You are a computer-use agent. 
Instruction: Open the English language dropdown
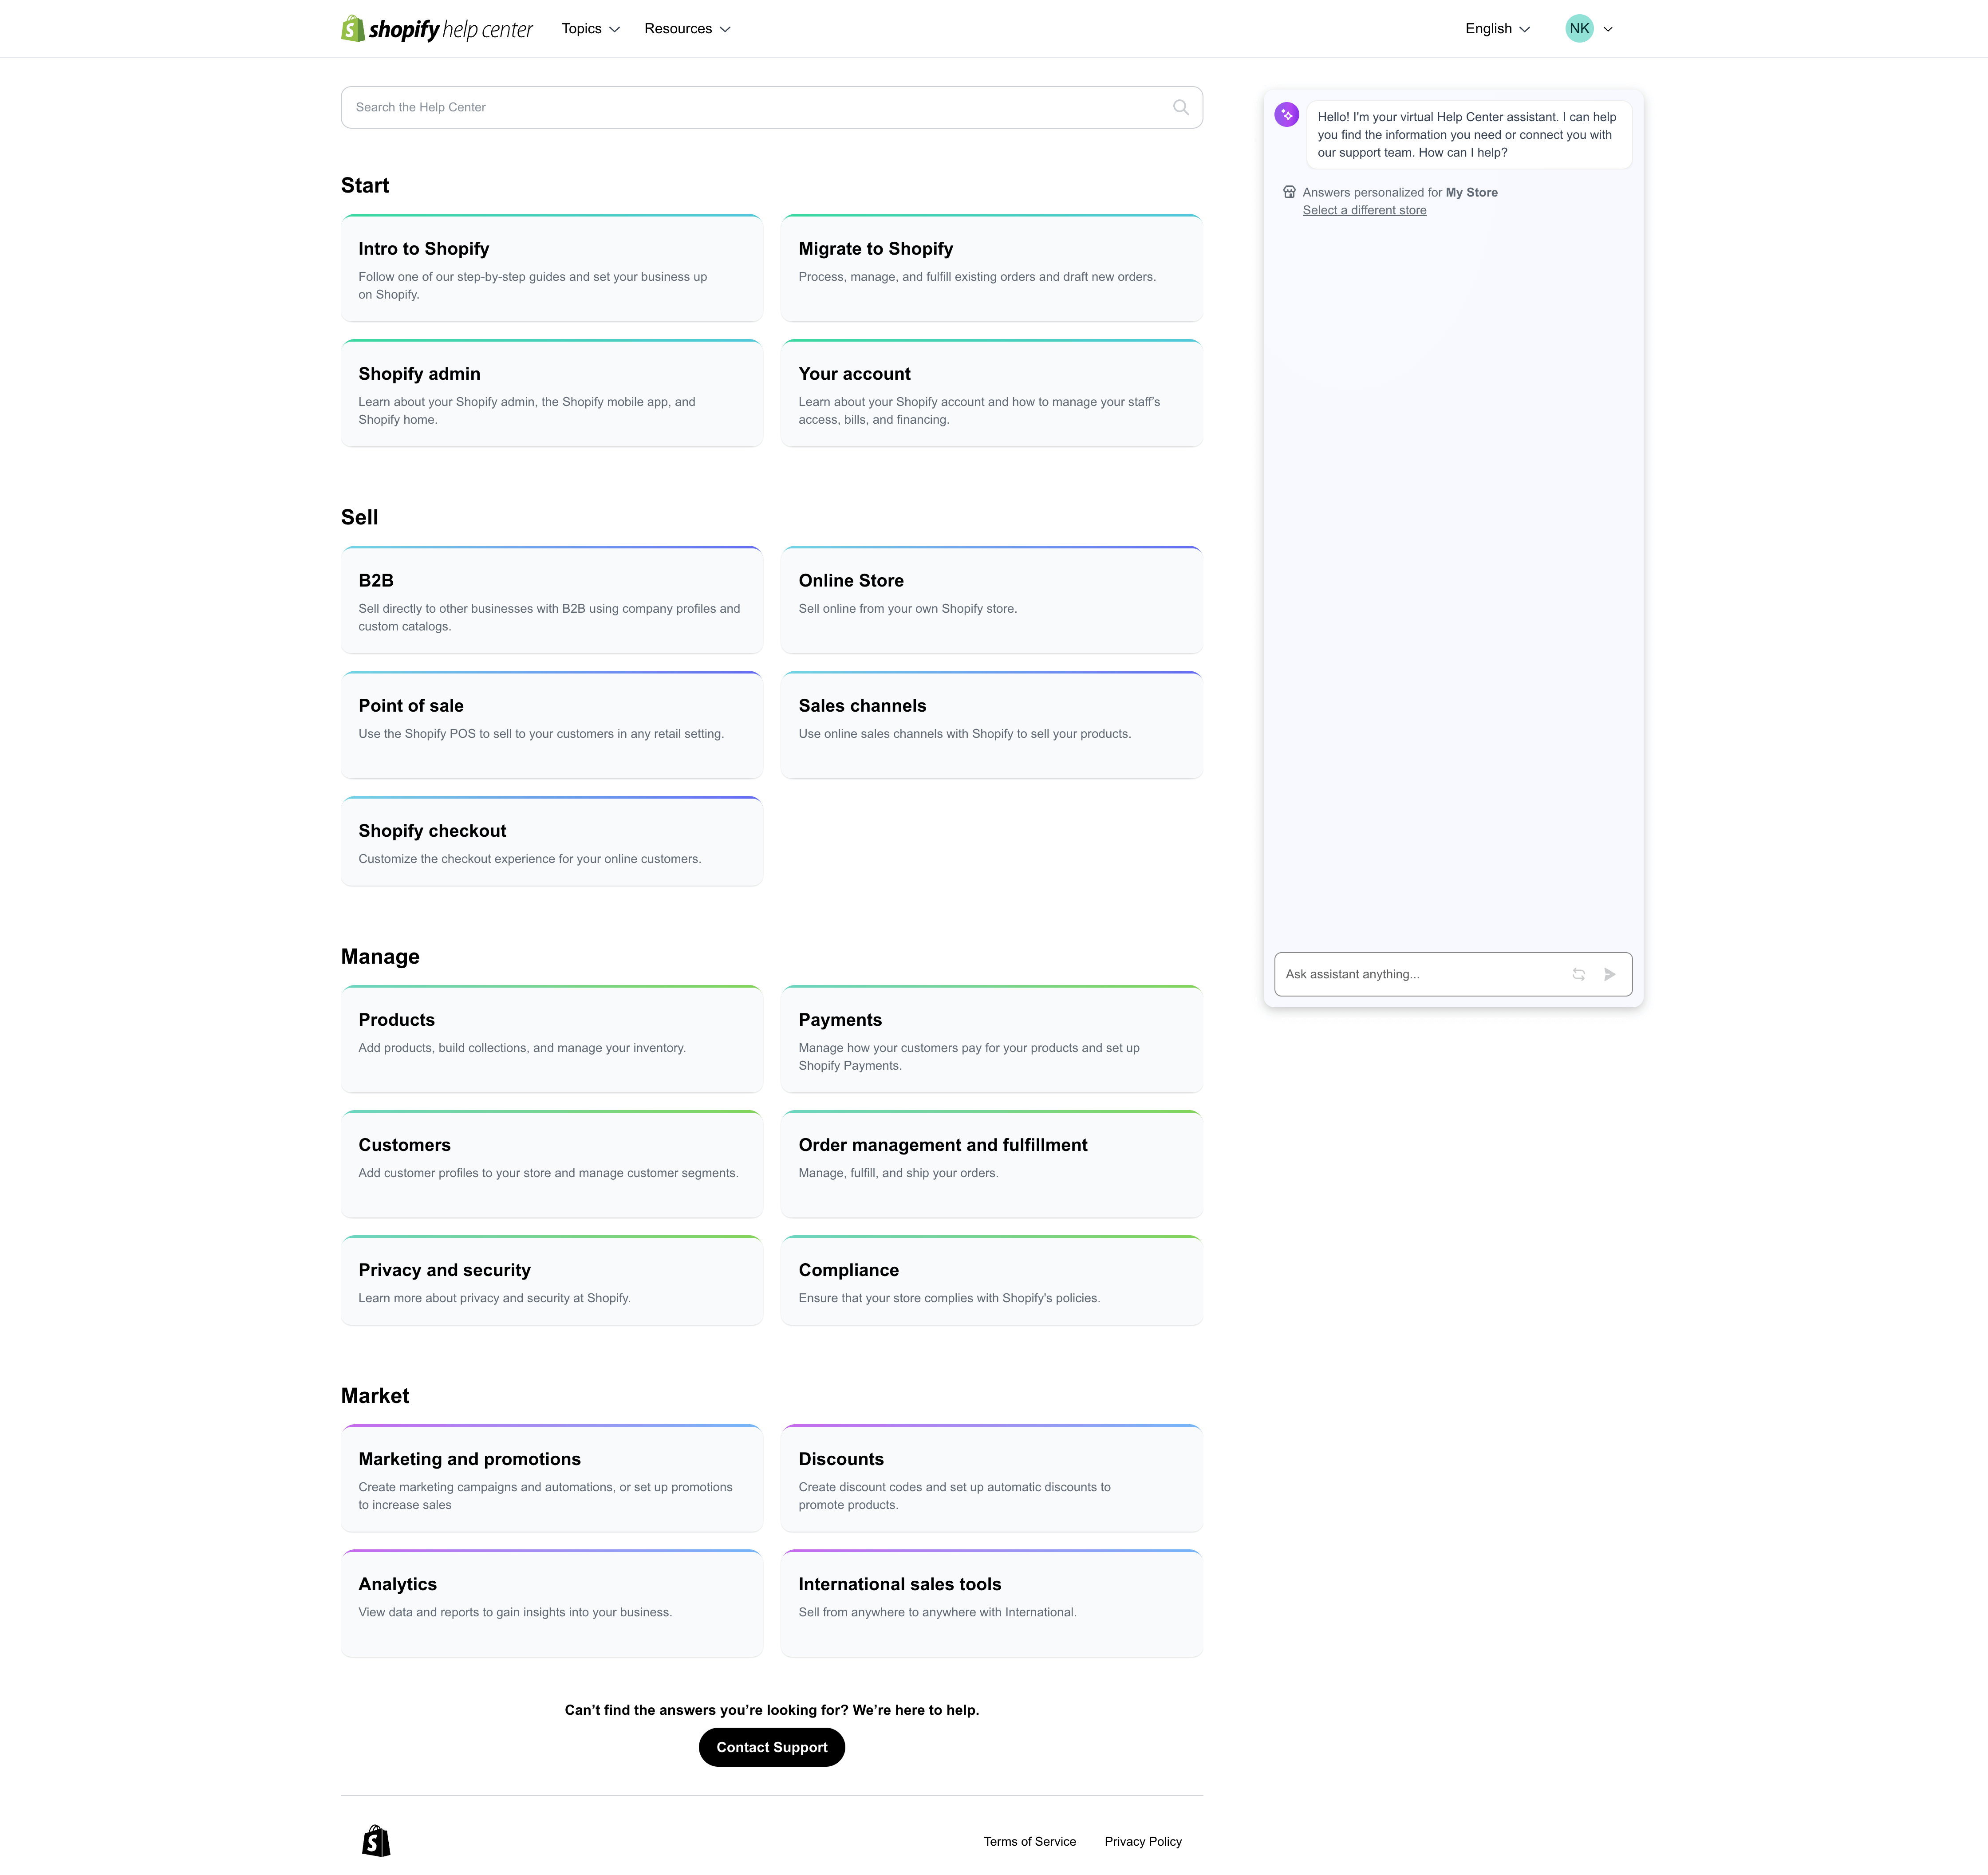point(1498,29)
